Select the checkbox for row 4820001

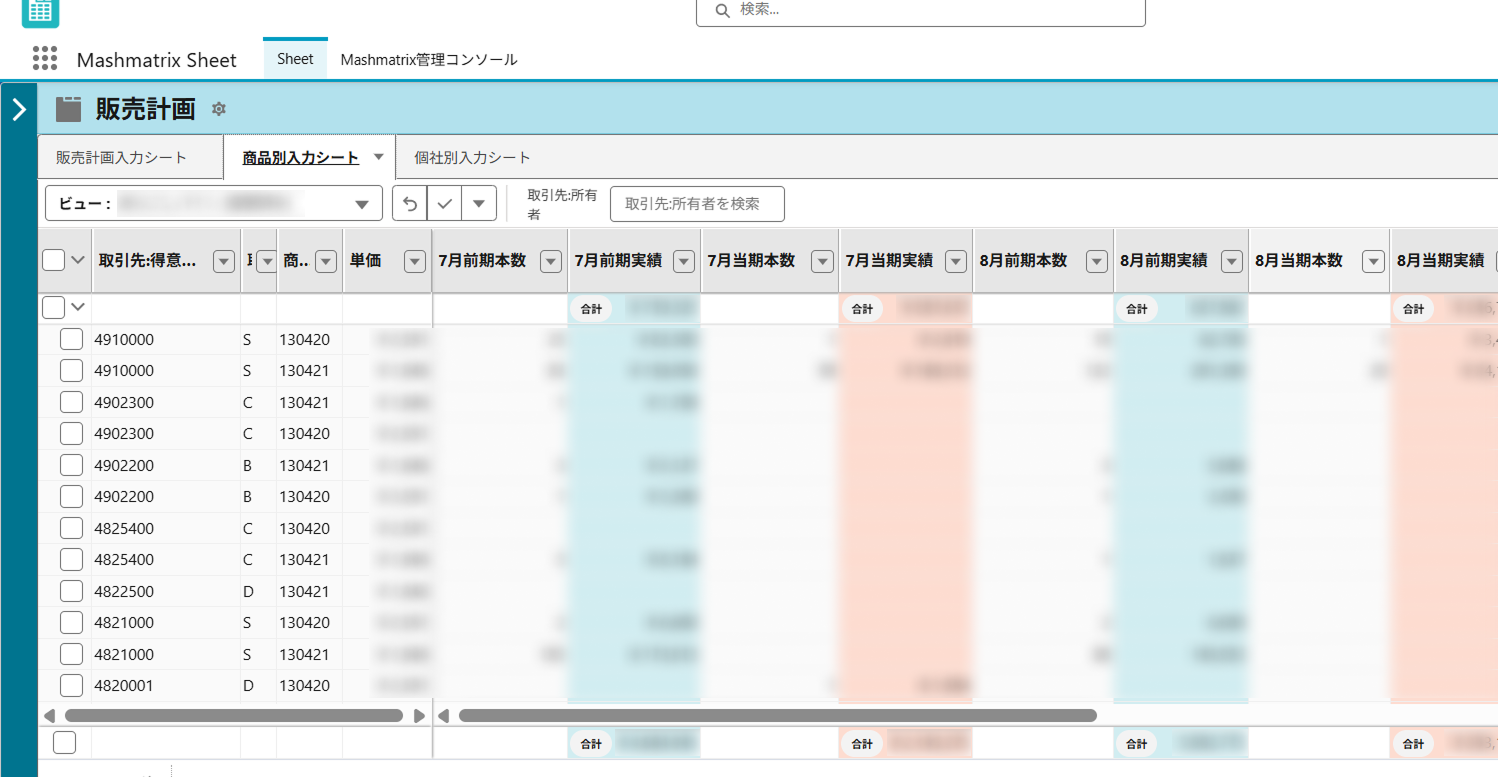click(71, 686)
